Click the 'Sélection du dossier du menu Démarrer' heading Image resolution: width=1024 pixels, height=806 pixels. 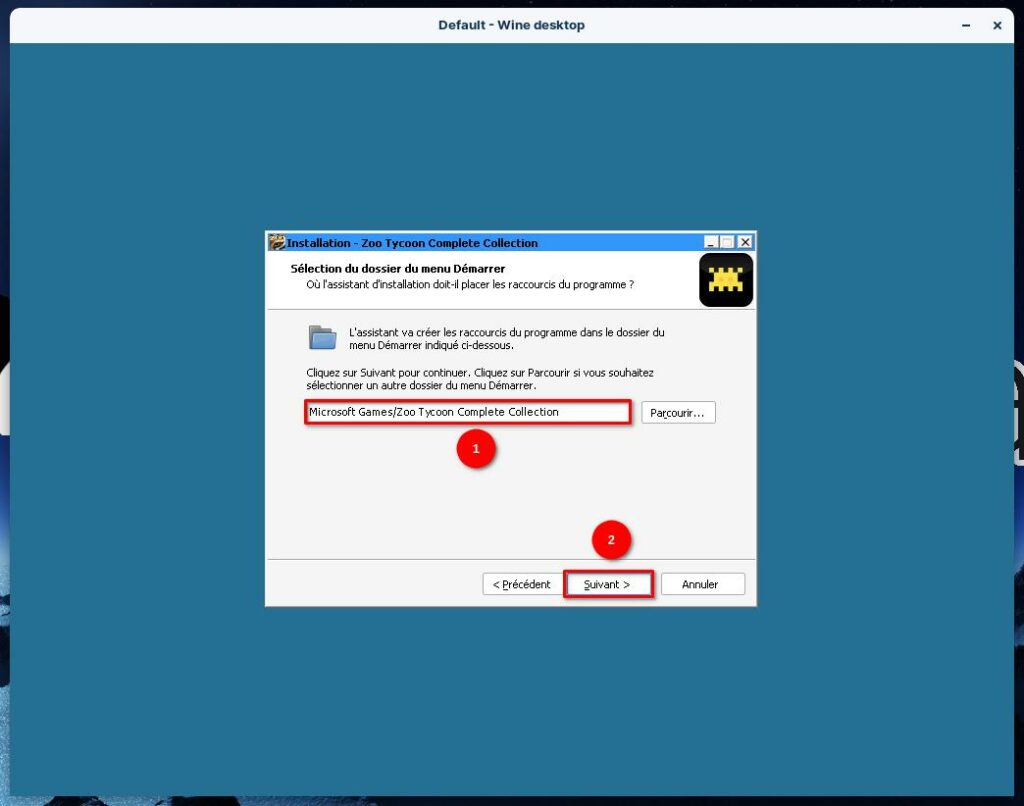(397, 269)
